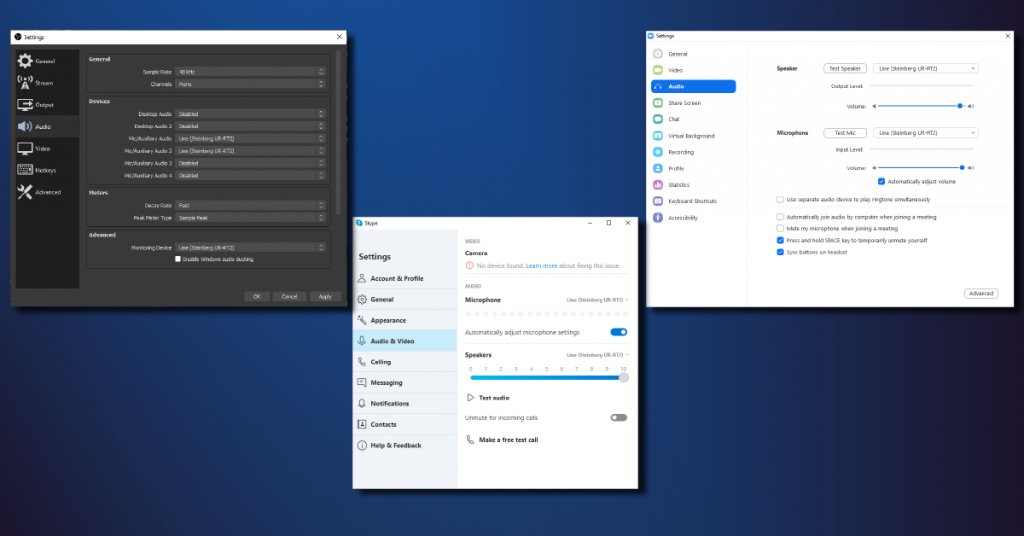
Task: Adjust the Skype Speakers volume slider
Action: tap(623, 378)
